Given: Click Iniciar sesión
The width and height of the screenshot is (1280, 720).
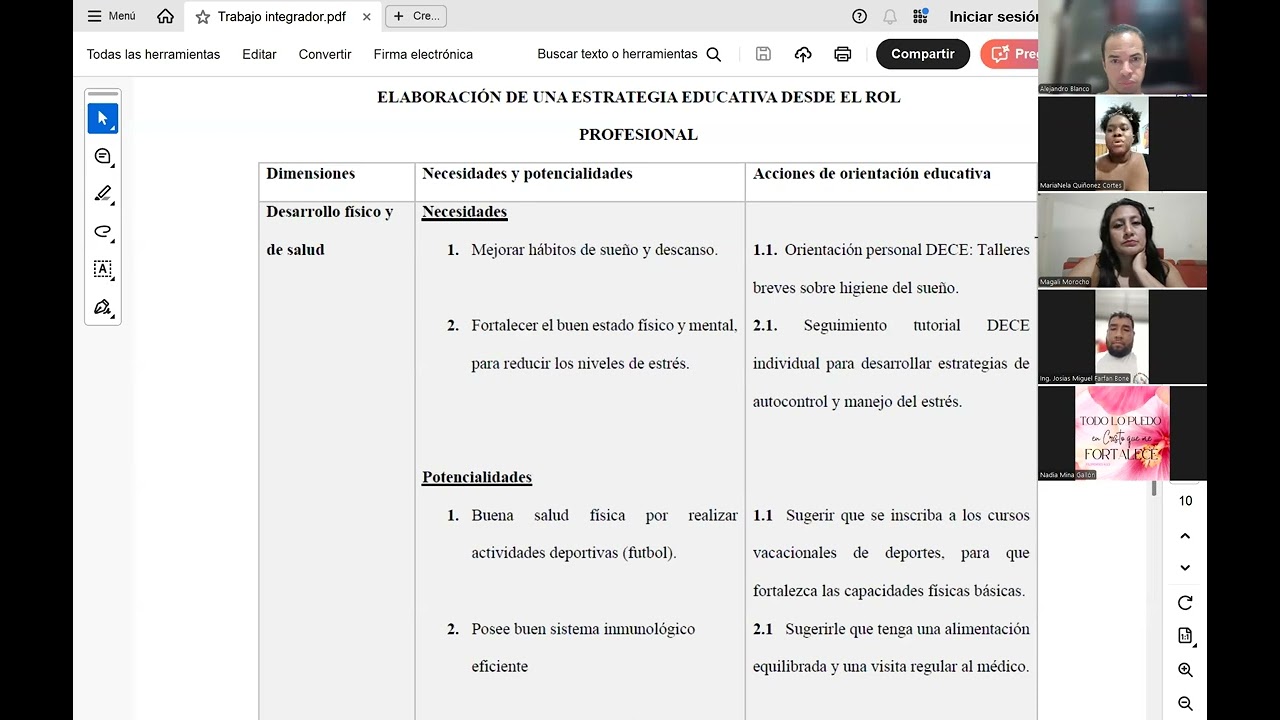Looking at the screenshot, I should tap(993, 16).
